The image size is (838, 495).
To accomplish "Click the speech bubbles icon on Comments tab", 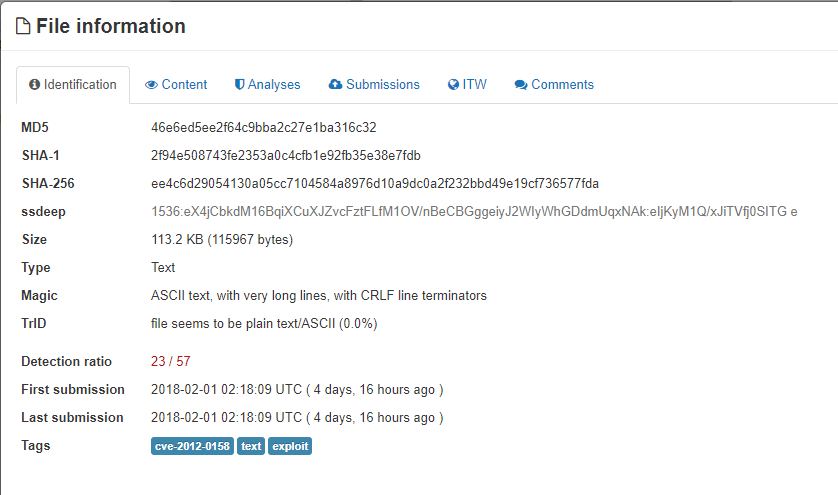I will (521, 85).
